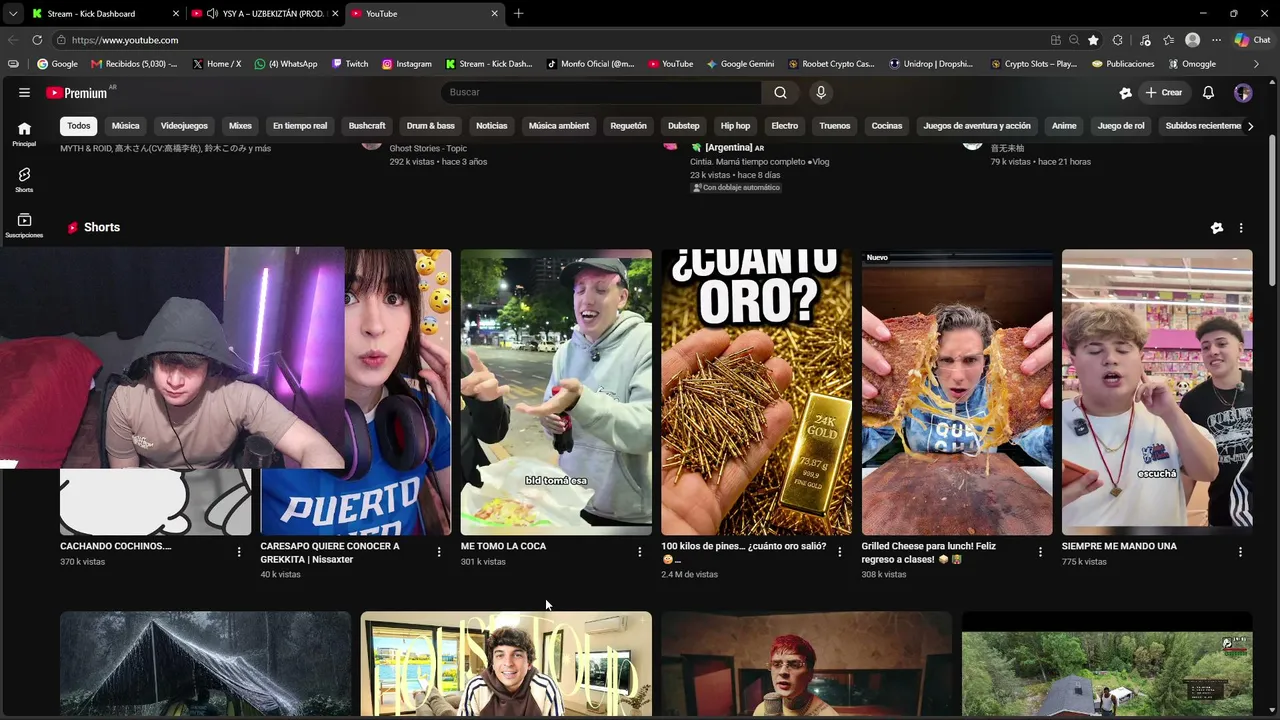This screenshot has height=720, width=1280.
Task: Open the browser favorites list icon
Action: tap(1168, 40)
